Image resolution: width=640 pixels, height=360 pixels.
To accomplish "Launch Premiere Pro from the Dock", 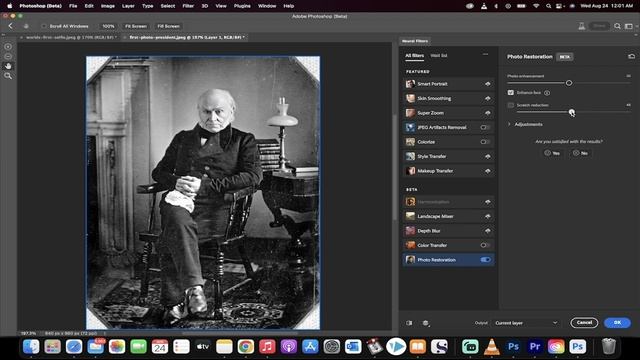I will (x=535, y=347).
